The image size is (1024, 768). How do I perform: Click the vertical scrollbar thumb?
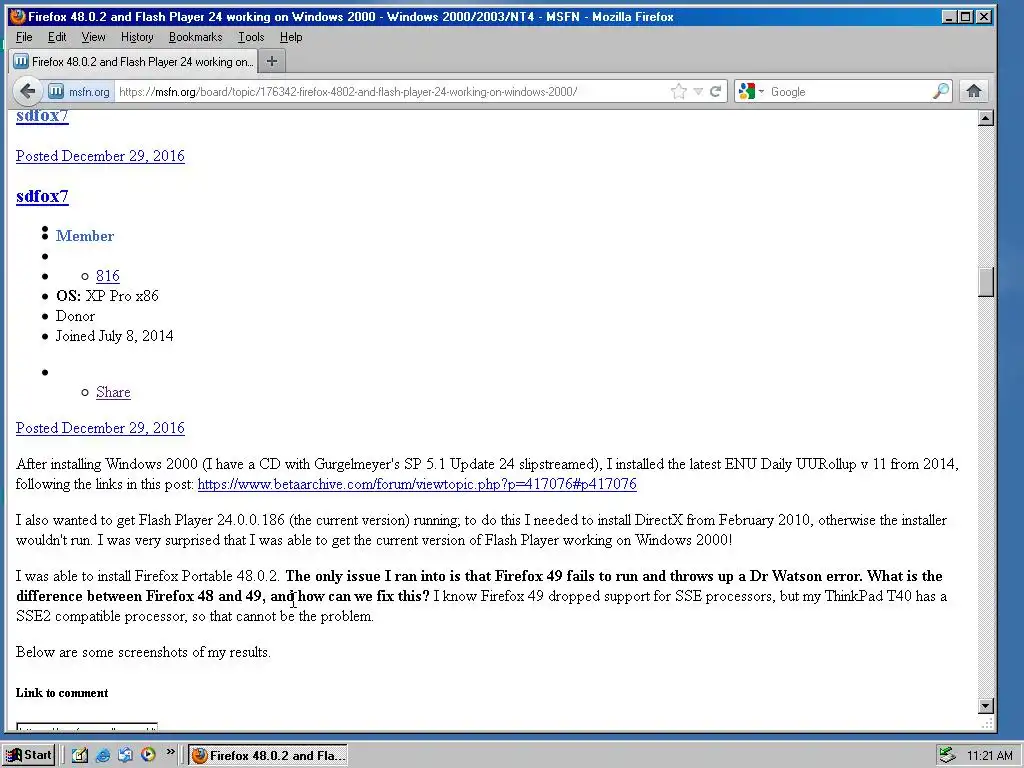[x=985, y=282]
